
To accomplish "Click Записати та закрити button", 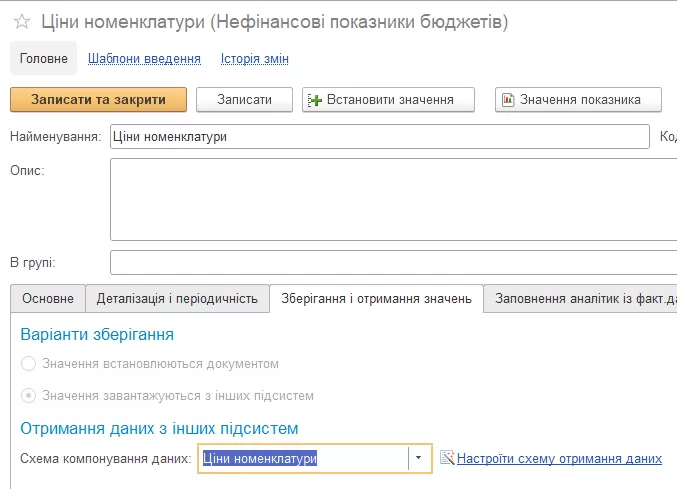I will click(x=98, y=100).
